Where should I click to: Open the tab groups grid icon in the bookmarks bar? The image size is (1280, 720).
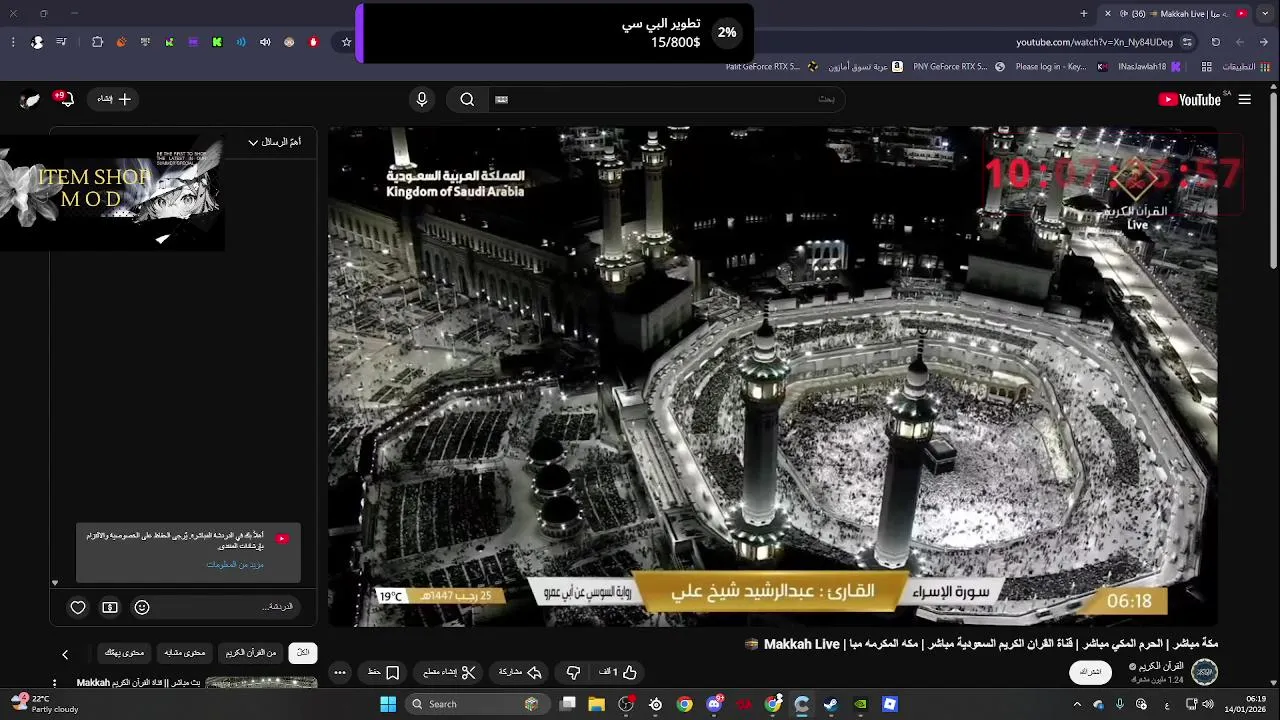[1207, 67]
